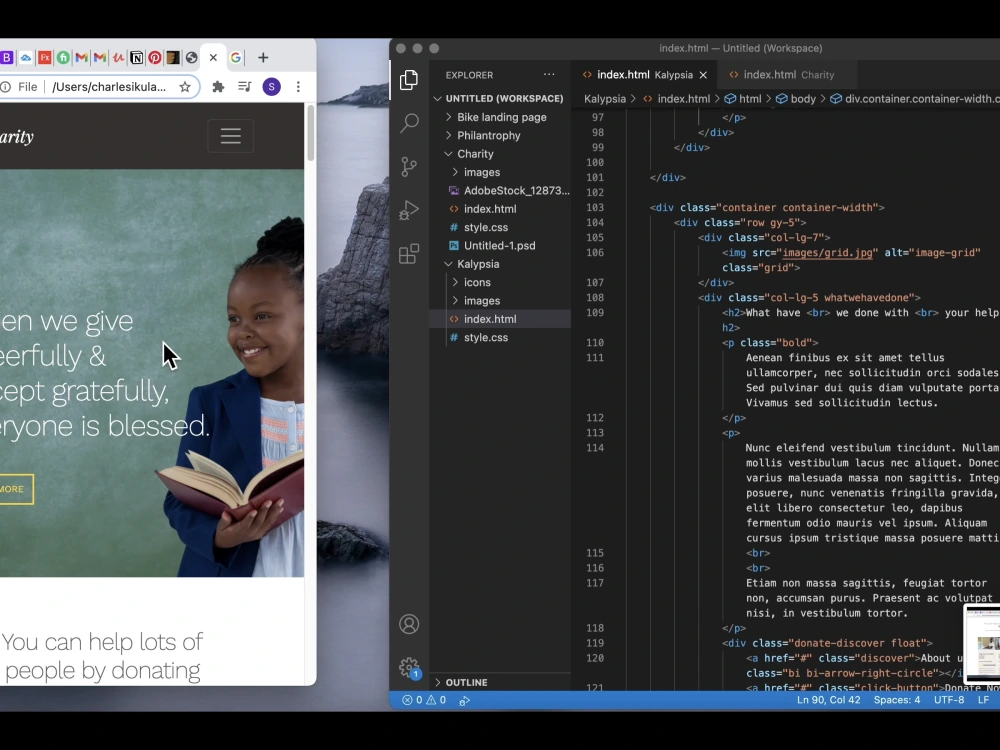The image size is (1000, 750).
Task: Switch to the purple B browser tab
Action: [6, 57]
